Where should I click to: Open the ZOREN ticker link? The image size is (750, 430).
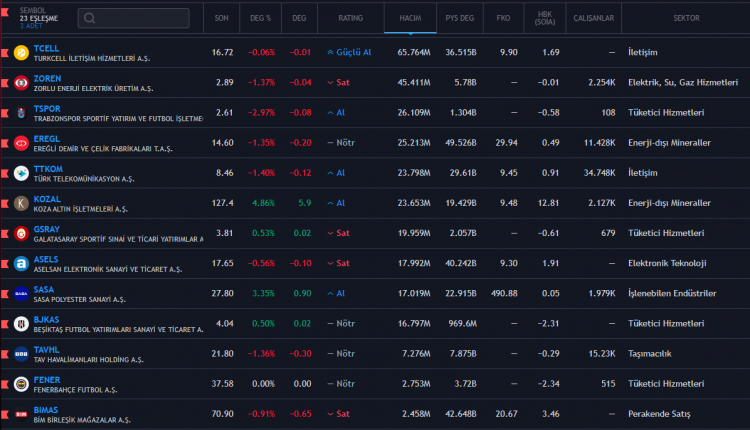pyautogui.click(x=47, y=78)
